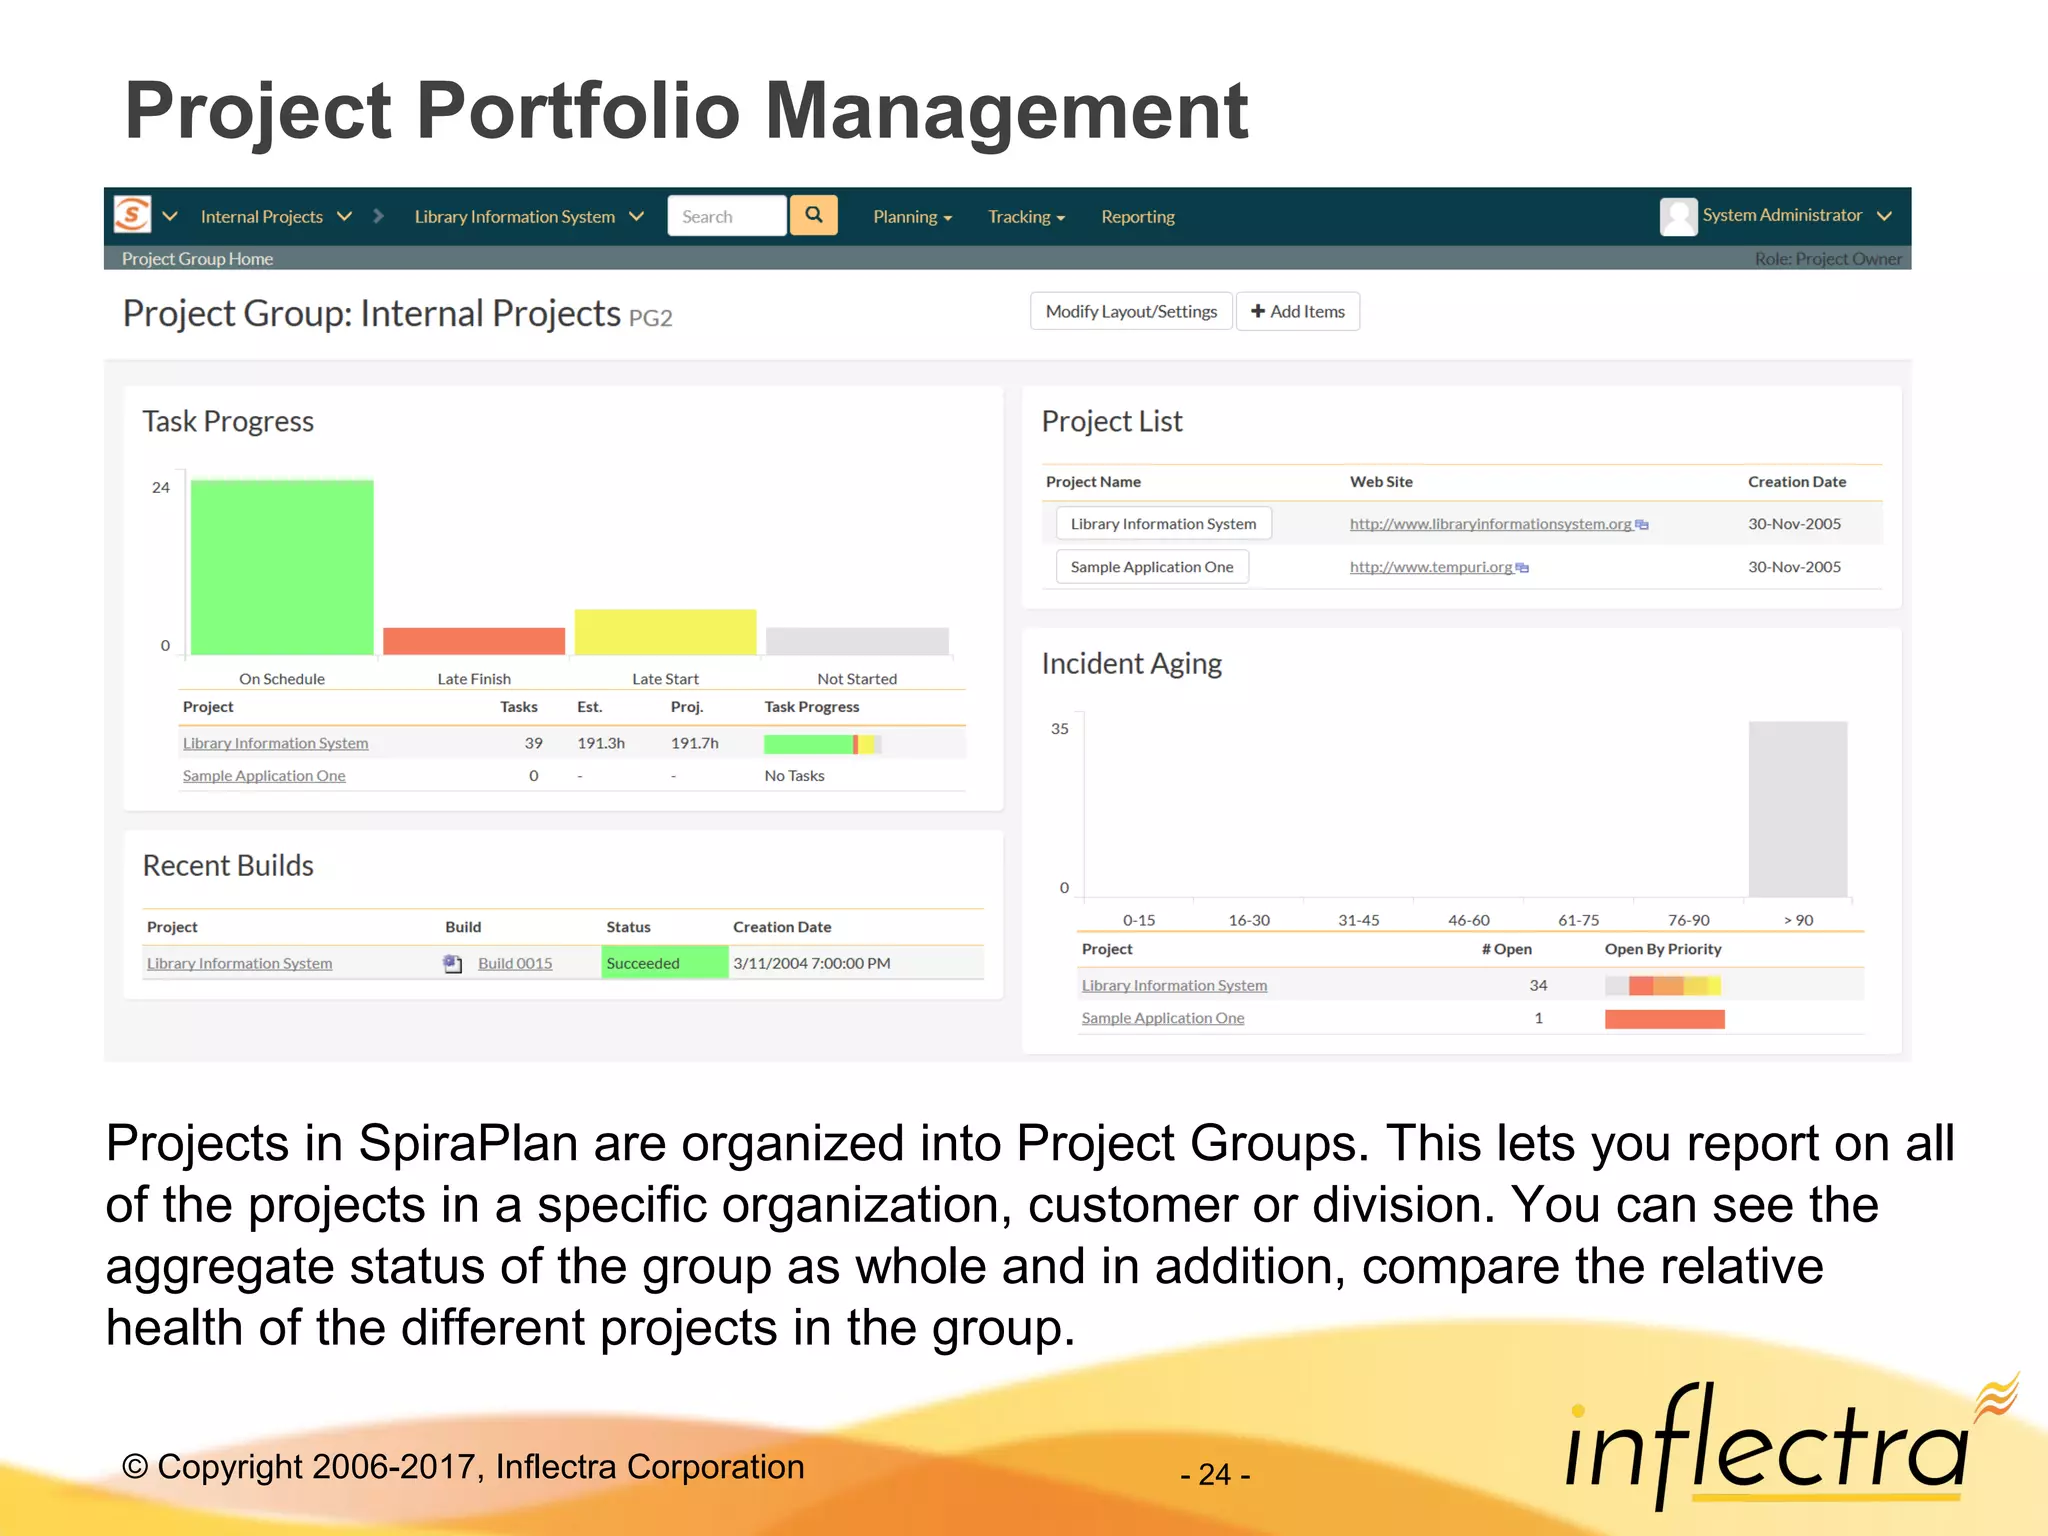Click the PG2 project group code

pyautogui.click(x=650, y=318)
